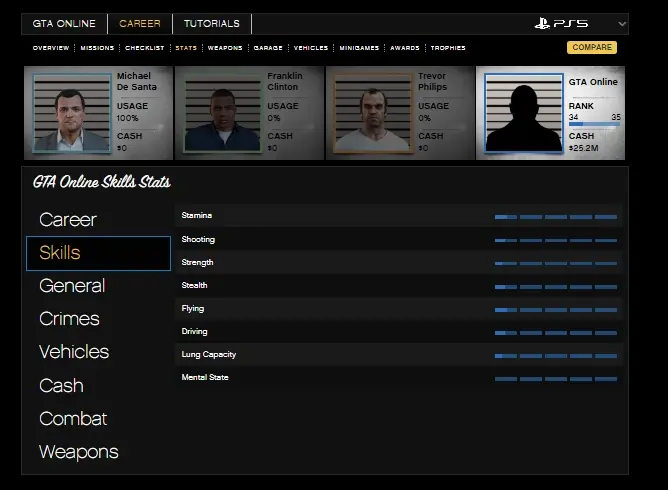Click the GTA Online rank progress bar
668x490 pixels.
[594, 125]
